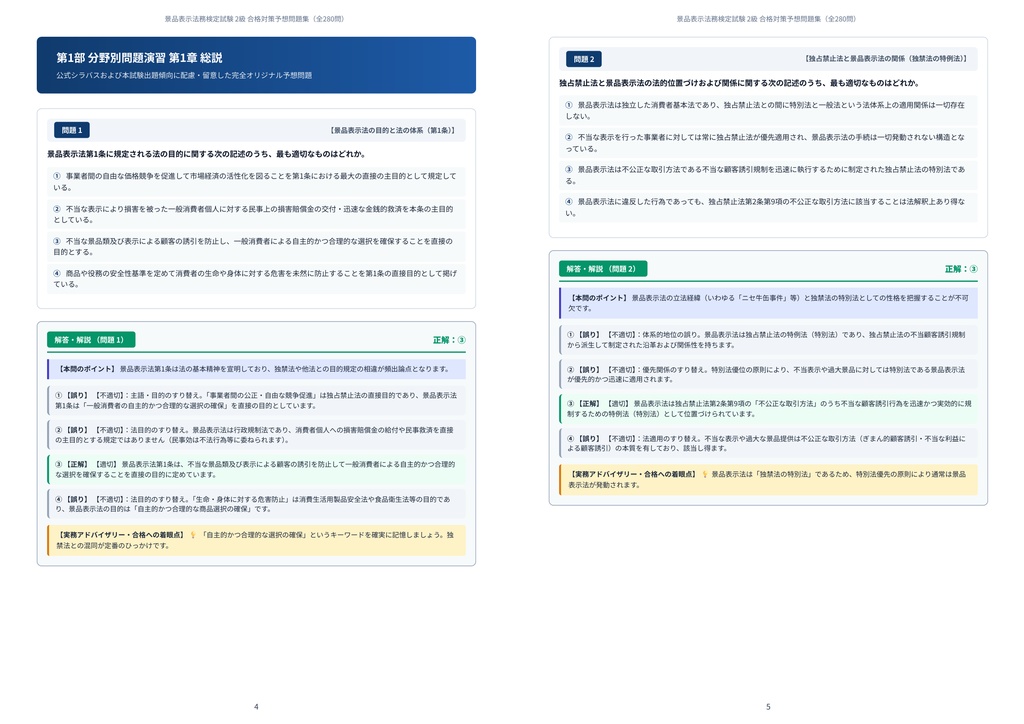Click the tag 【独占禁止法と景品表示法の関係（独禁法の特例法）】
This screenshot has height=724, width=1024.
point(886,59)
